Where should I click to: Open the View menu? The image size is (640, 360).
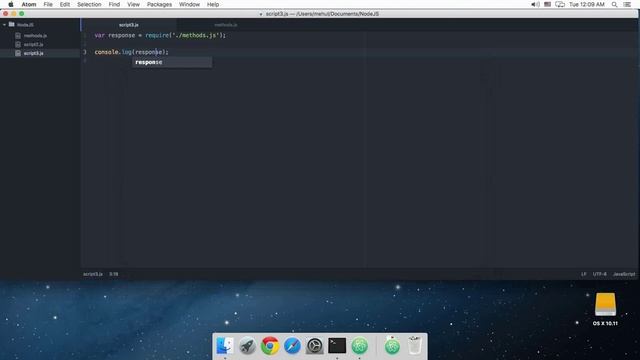coord(133,4)
